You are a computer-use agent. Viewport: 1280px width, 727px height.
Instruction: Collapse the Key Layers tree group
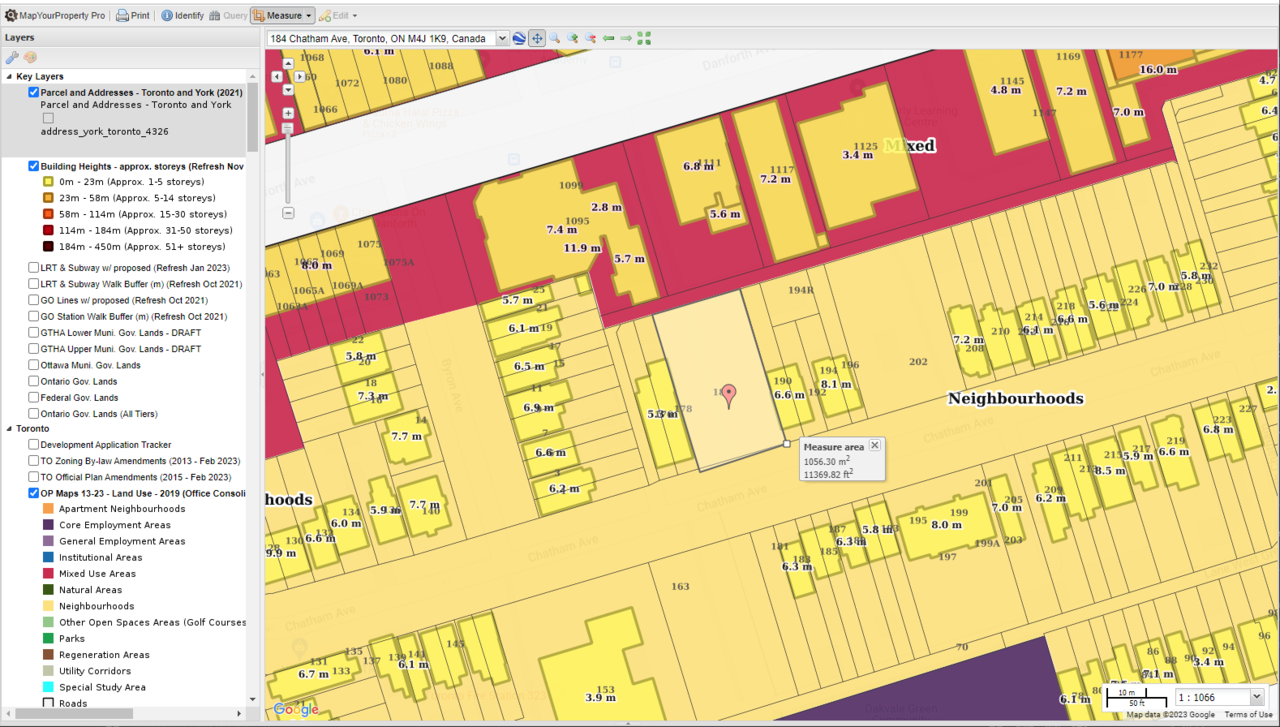pyautogui.click(x=9, y=76)
